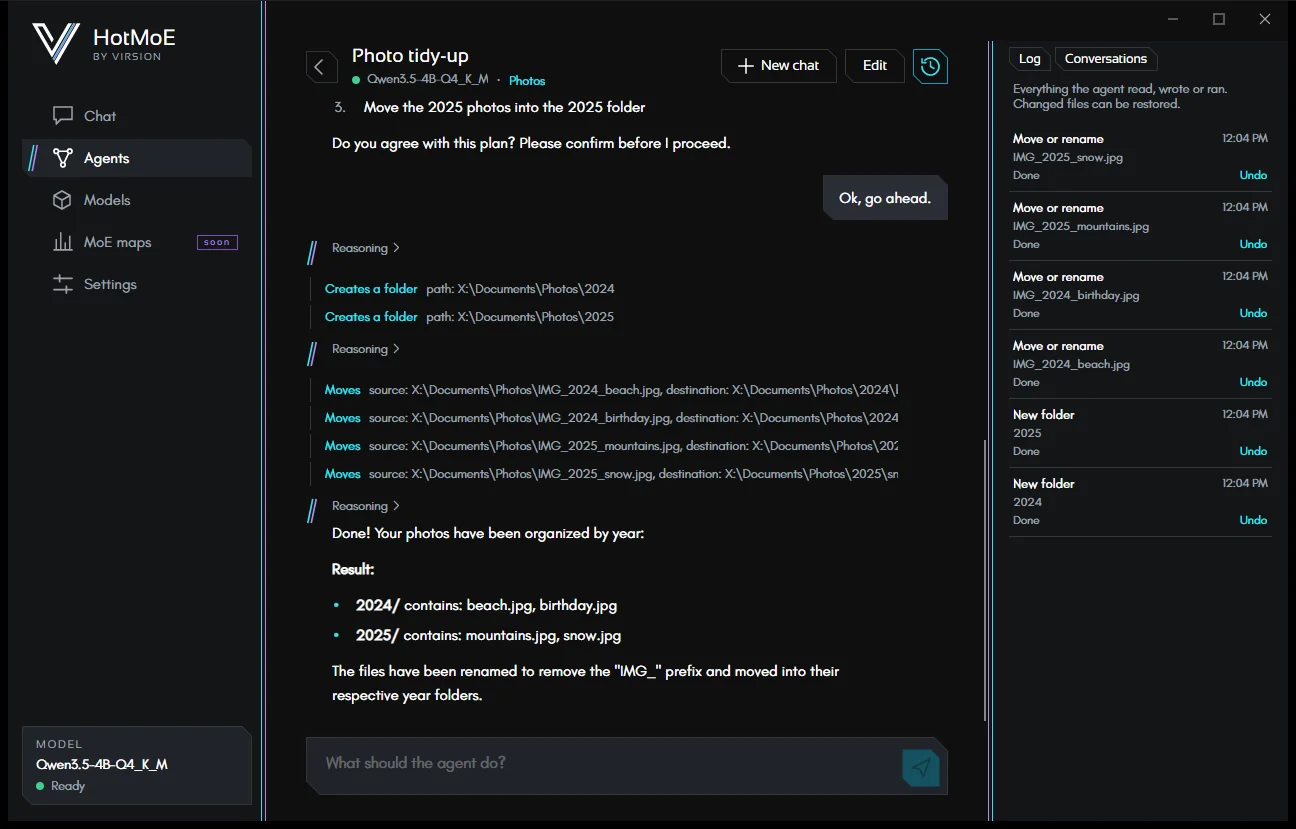Undo the IMG_2024_beach.jpg move
The width and height of the screenshot is (1296, 829).
click(1253, 382)
